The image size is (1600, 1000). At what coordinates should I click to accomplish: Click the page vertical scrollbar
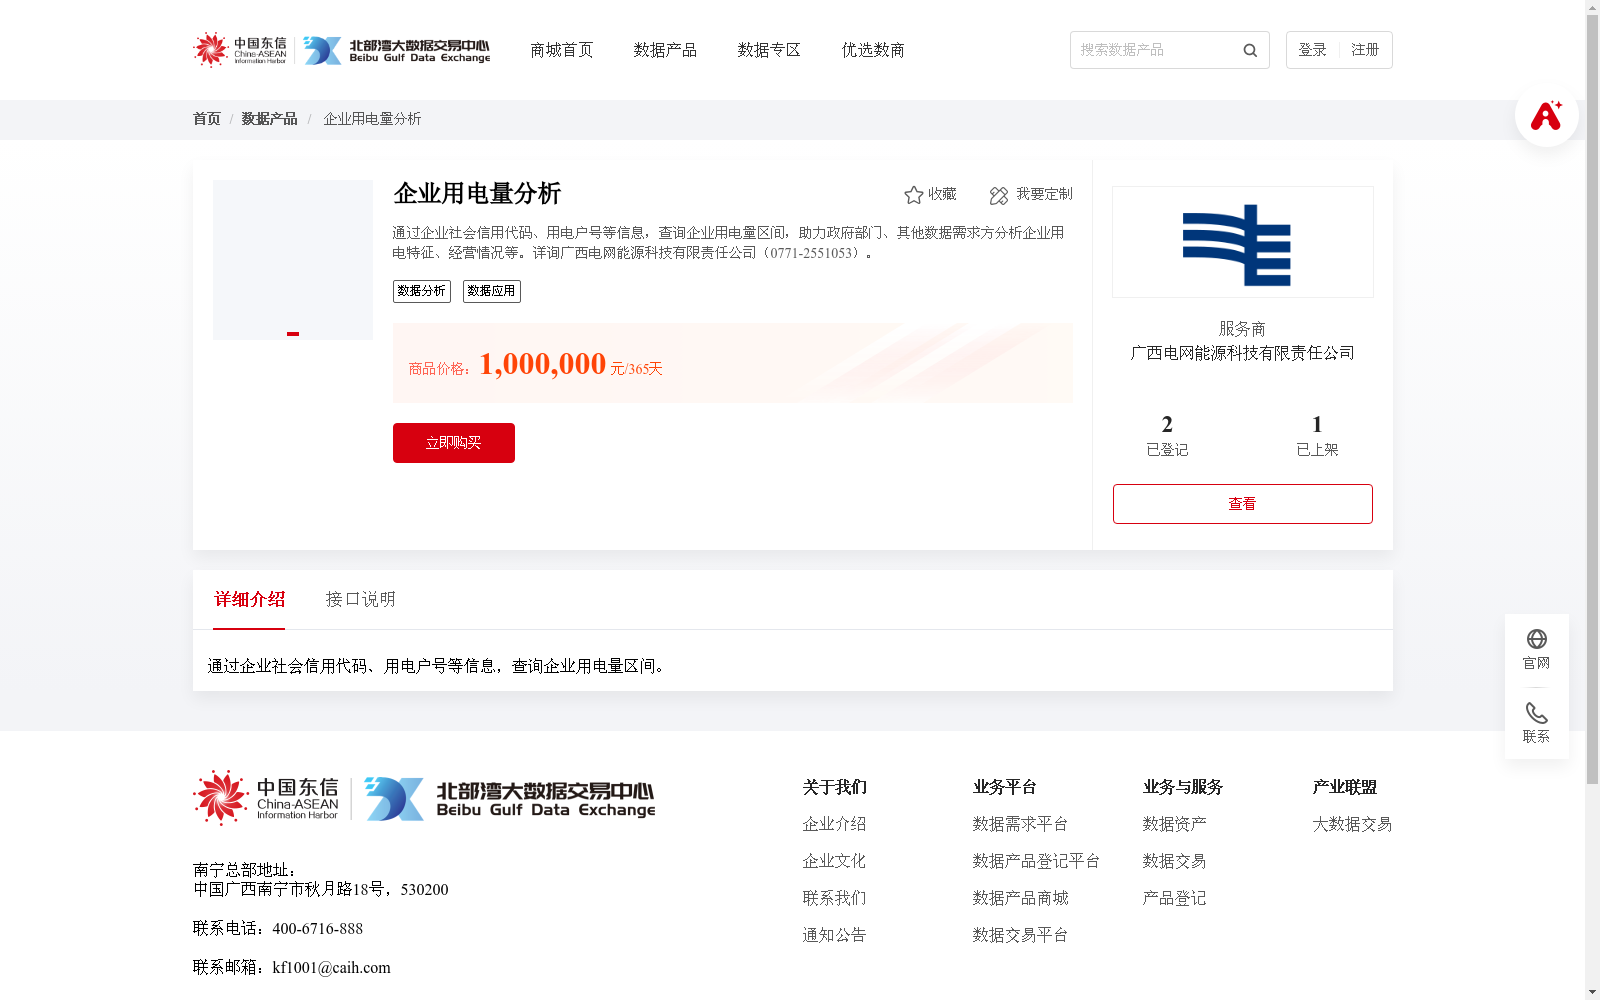click(x=1592, y=400)
